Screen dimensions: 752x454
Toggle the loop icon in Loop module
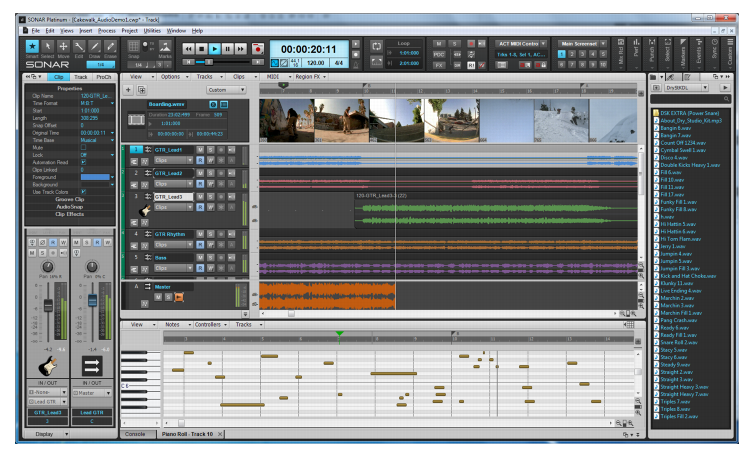[x=376, y=47]
